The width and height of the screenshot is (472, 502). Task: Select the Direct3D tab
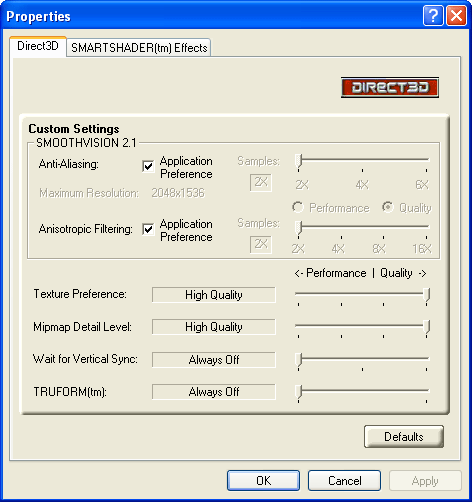[38, 46]
